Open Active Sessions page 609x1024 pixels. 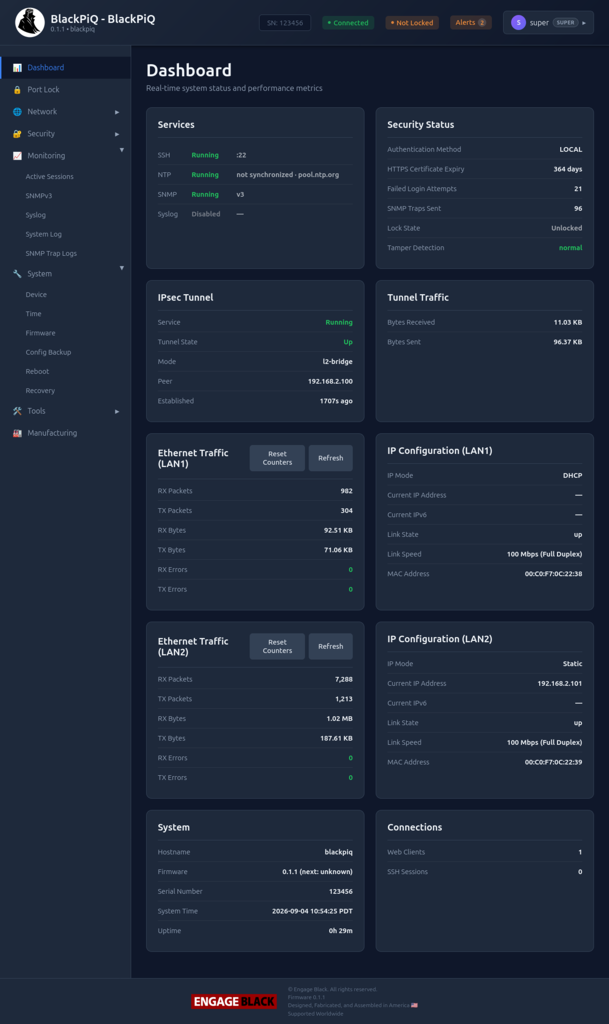pos(50,176)
